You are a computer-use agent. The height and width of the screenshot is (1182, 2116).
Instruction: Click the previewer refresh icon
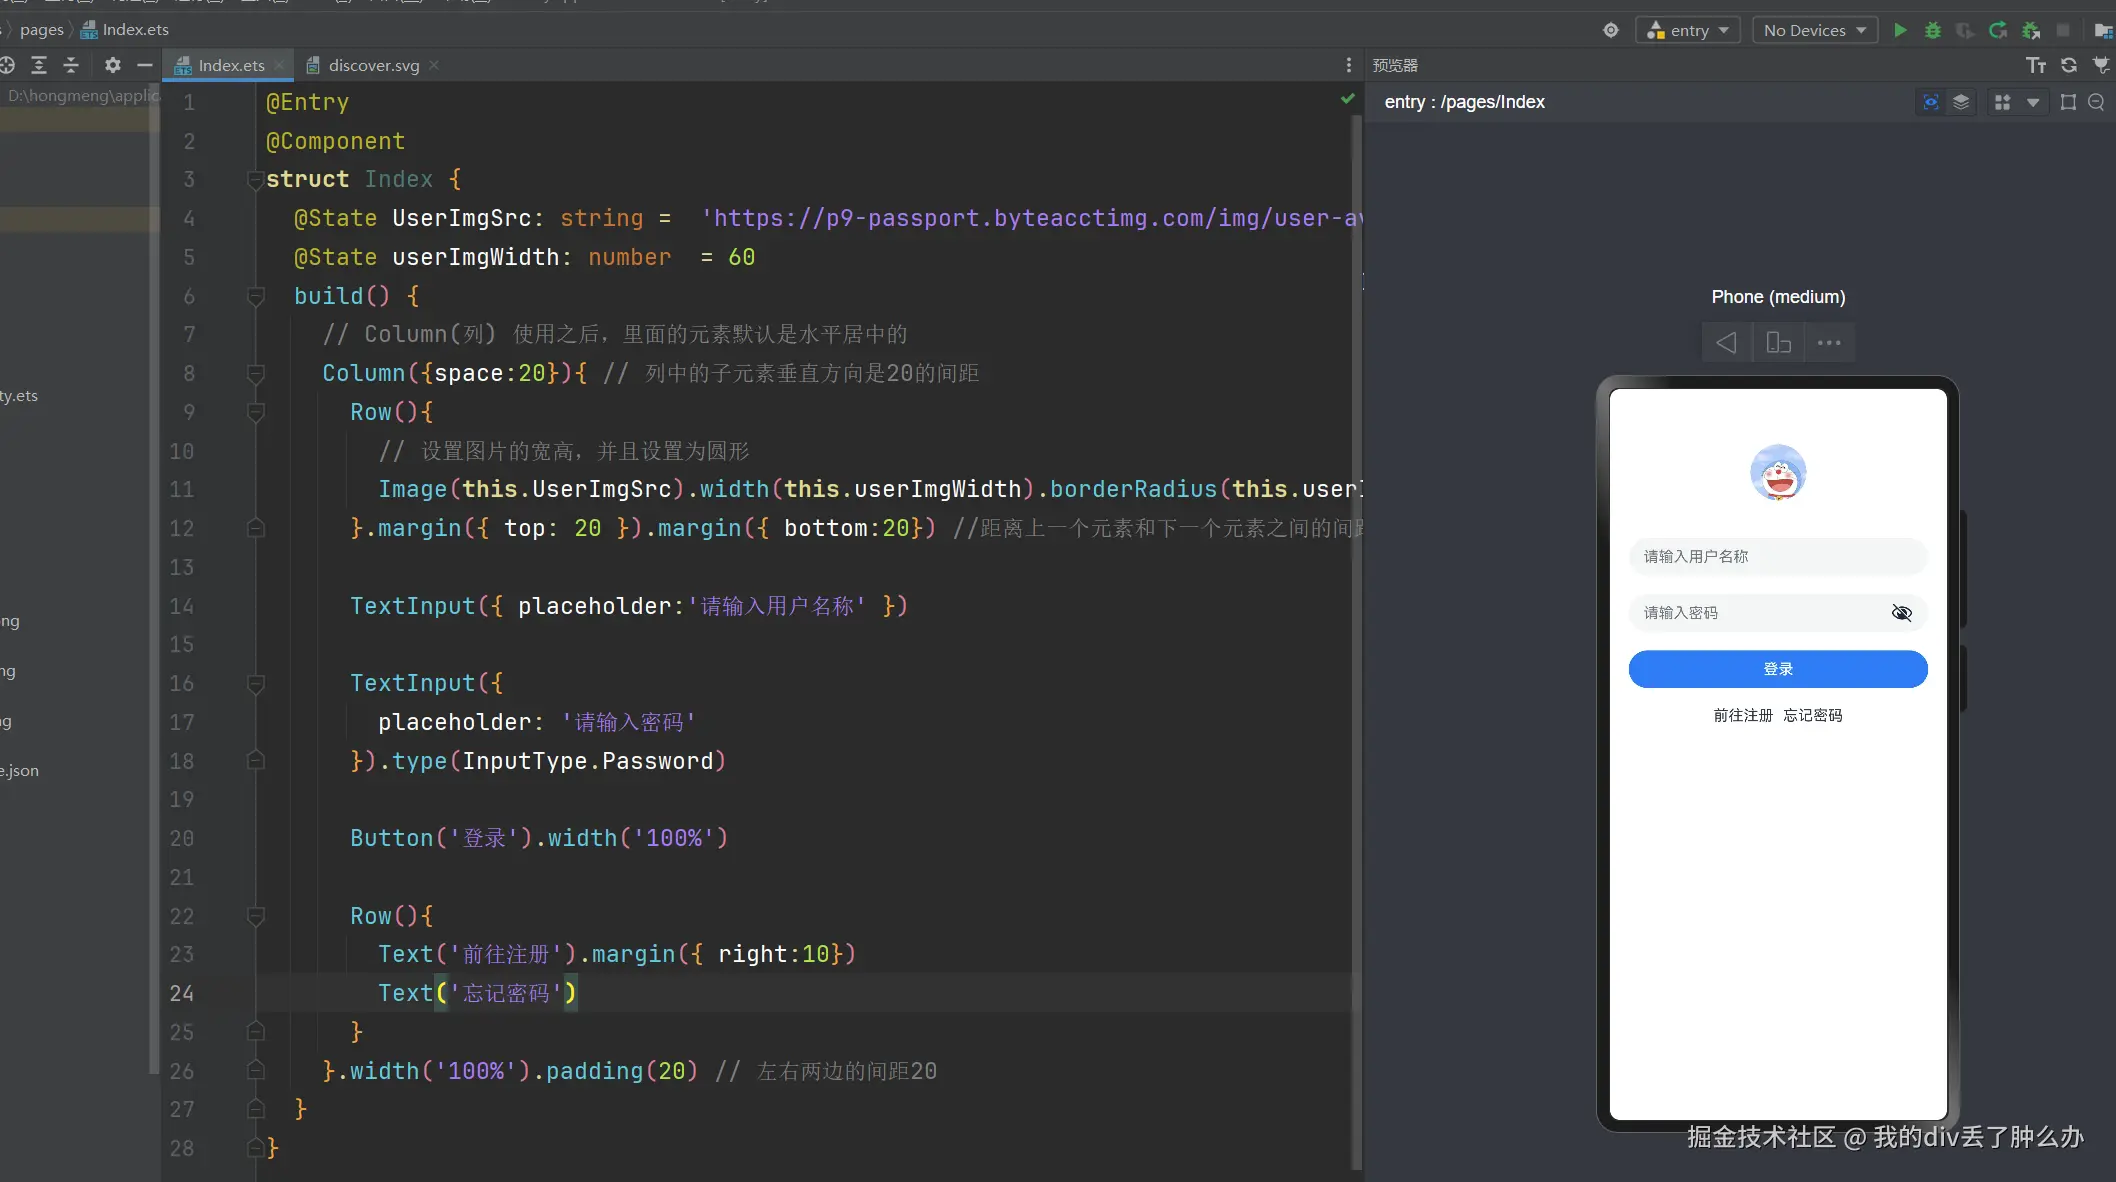pos(2069,65)
